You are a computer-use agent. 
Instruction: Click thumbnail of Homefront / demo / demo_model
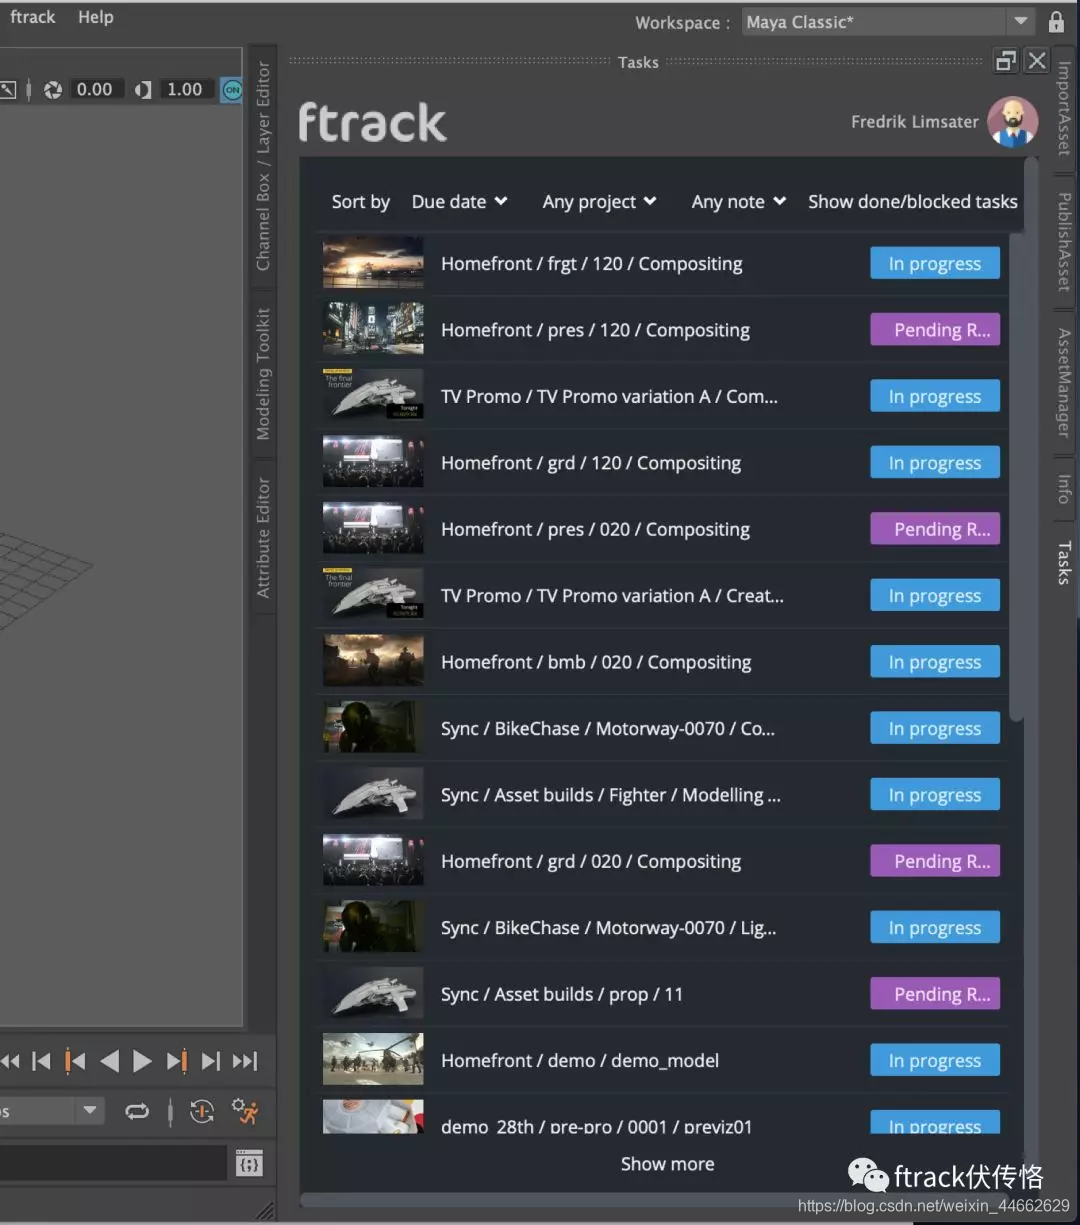373,1059
